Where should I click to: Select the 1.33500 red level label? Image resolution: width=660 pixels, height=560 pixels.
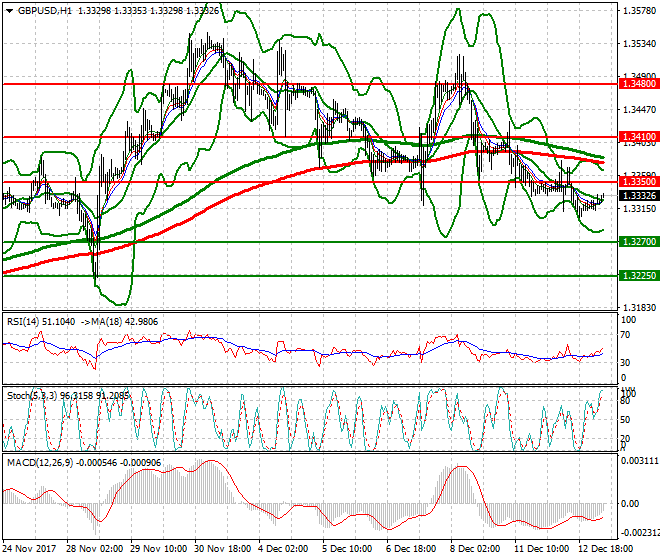tap(639, 182)
